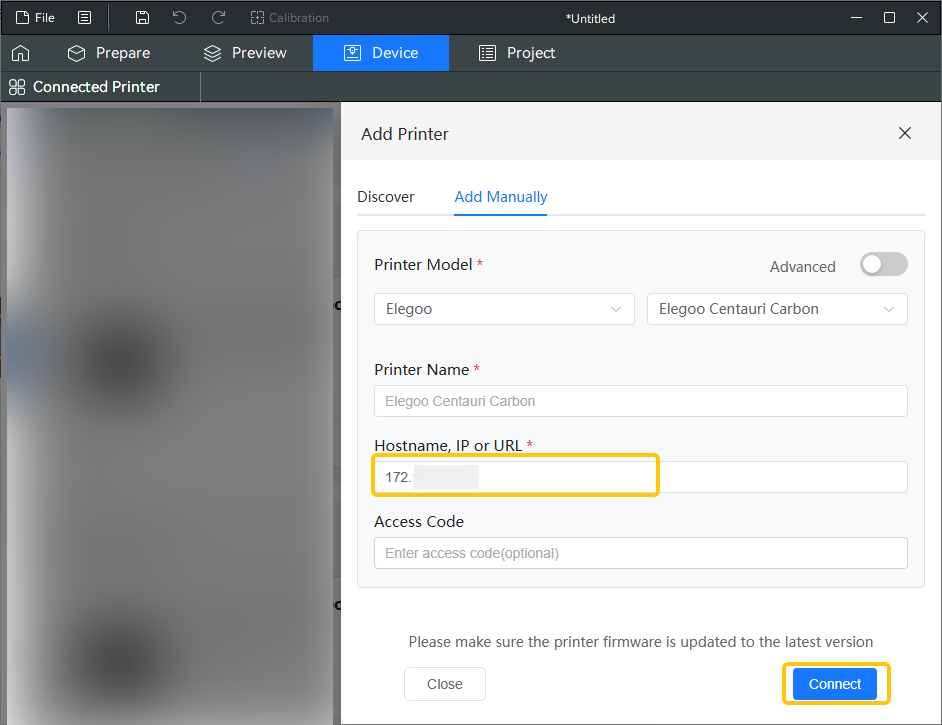Open the Project tab
The width and height of the screenshot is (942, 725).
[x=517, y=53]
